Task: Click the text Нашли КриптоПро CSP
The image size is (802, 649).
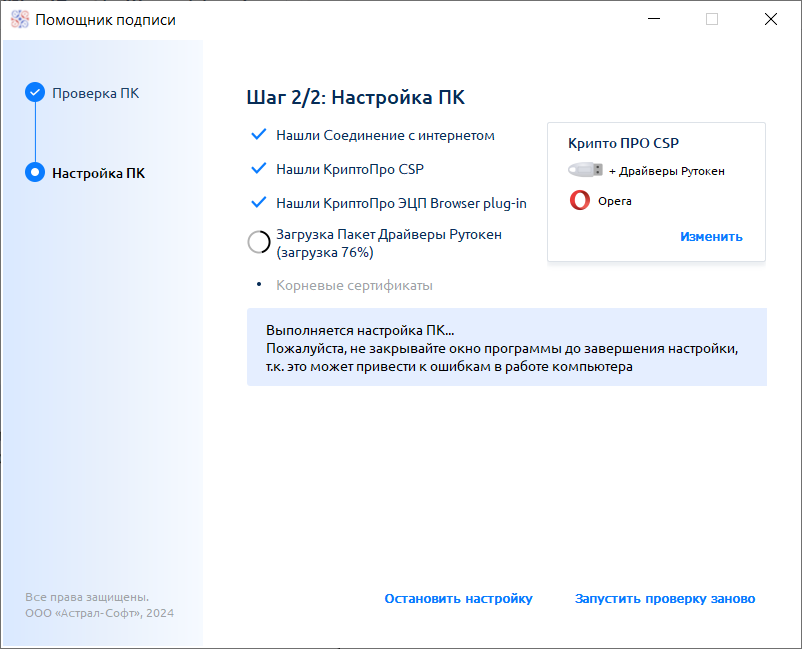Action: [350, 169]
